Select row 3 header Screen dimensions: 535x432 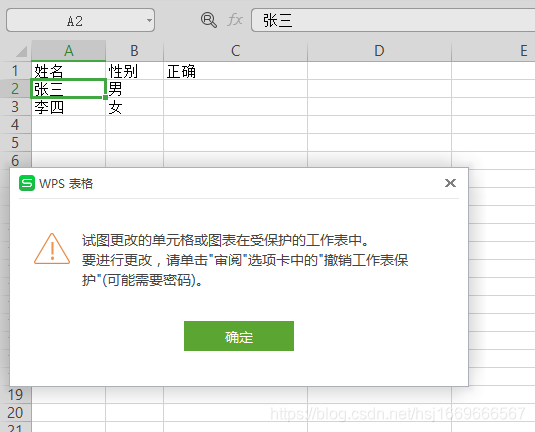pyautogui.click(x=15, y=107)
